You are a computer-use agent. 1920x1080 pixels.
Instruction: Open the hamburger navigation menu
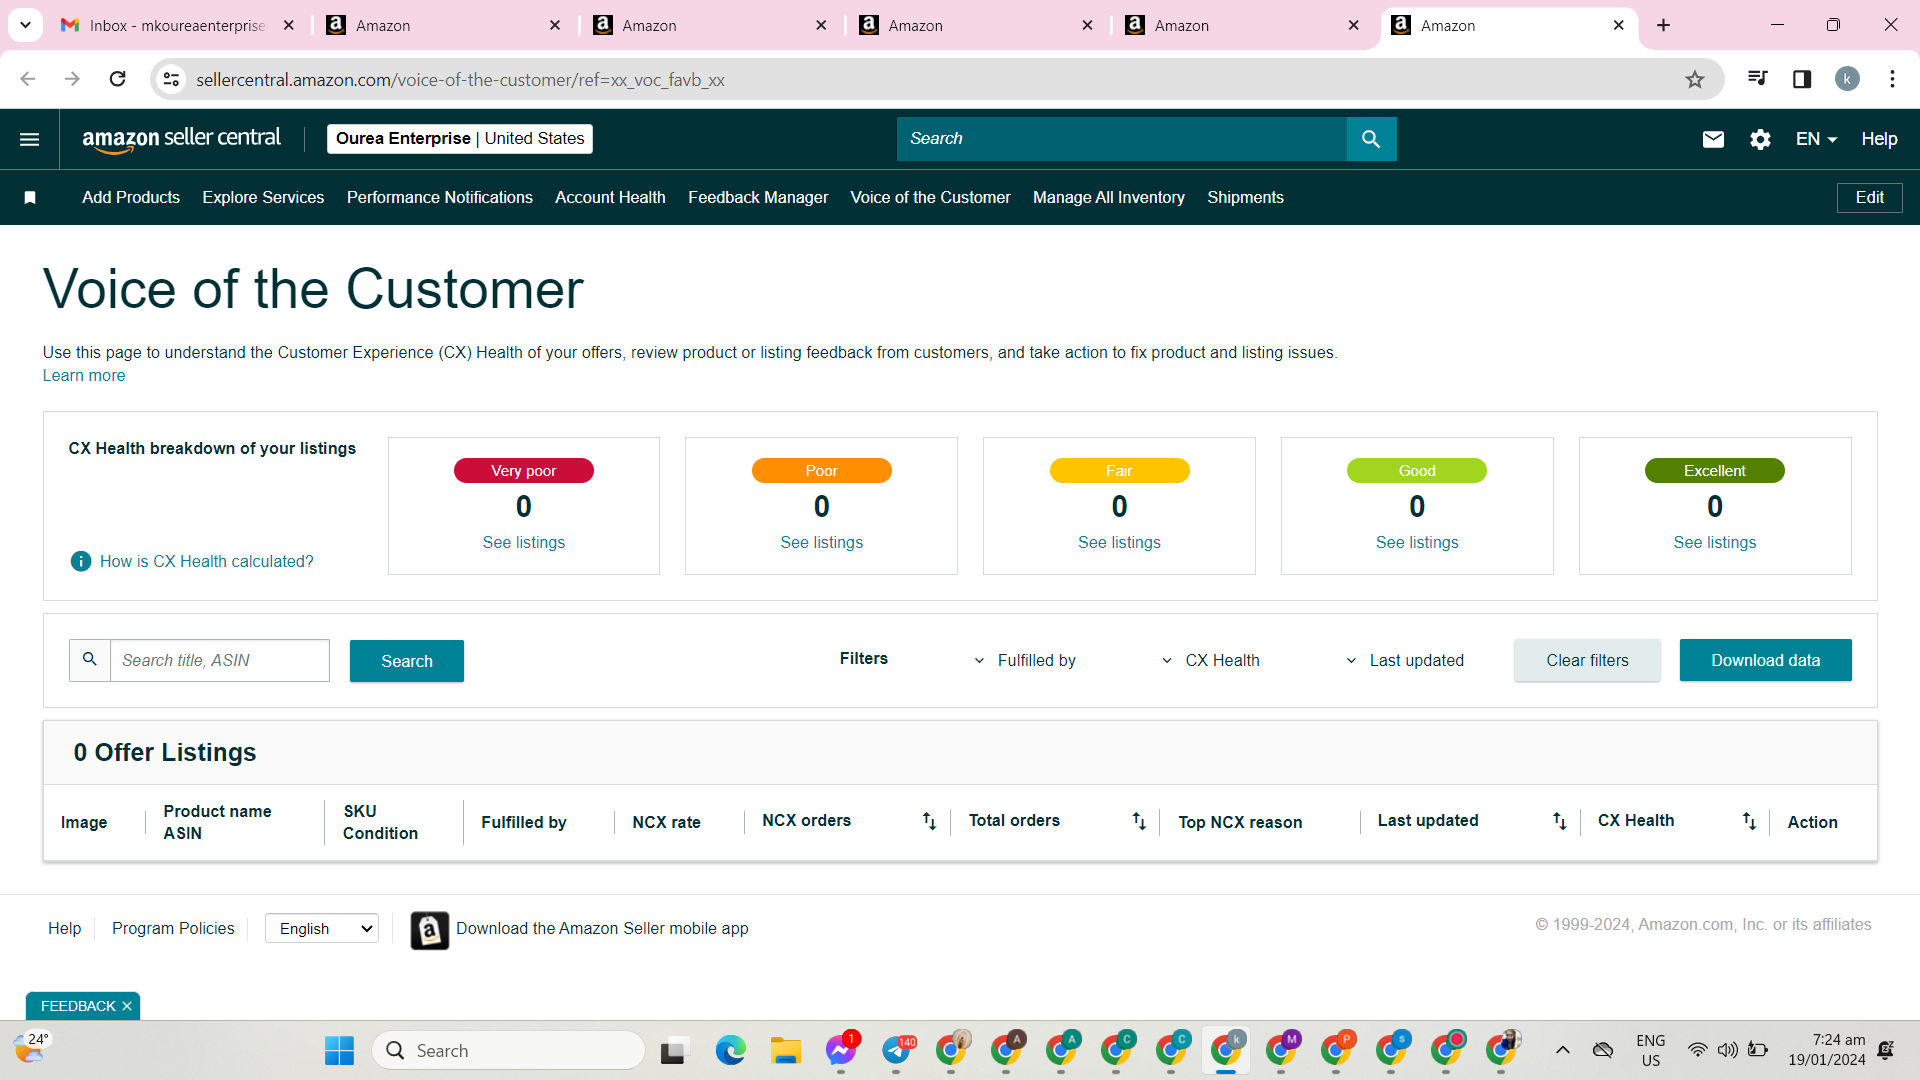tap(30, 139)
